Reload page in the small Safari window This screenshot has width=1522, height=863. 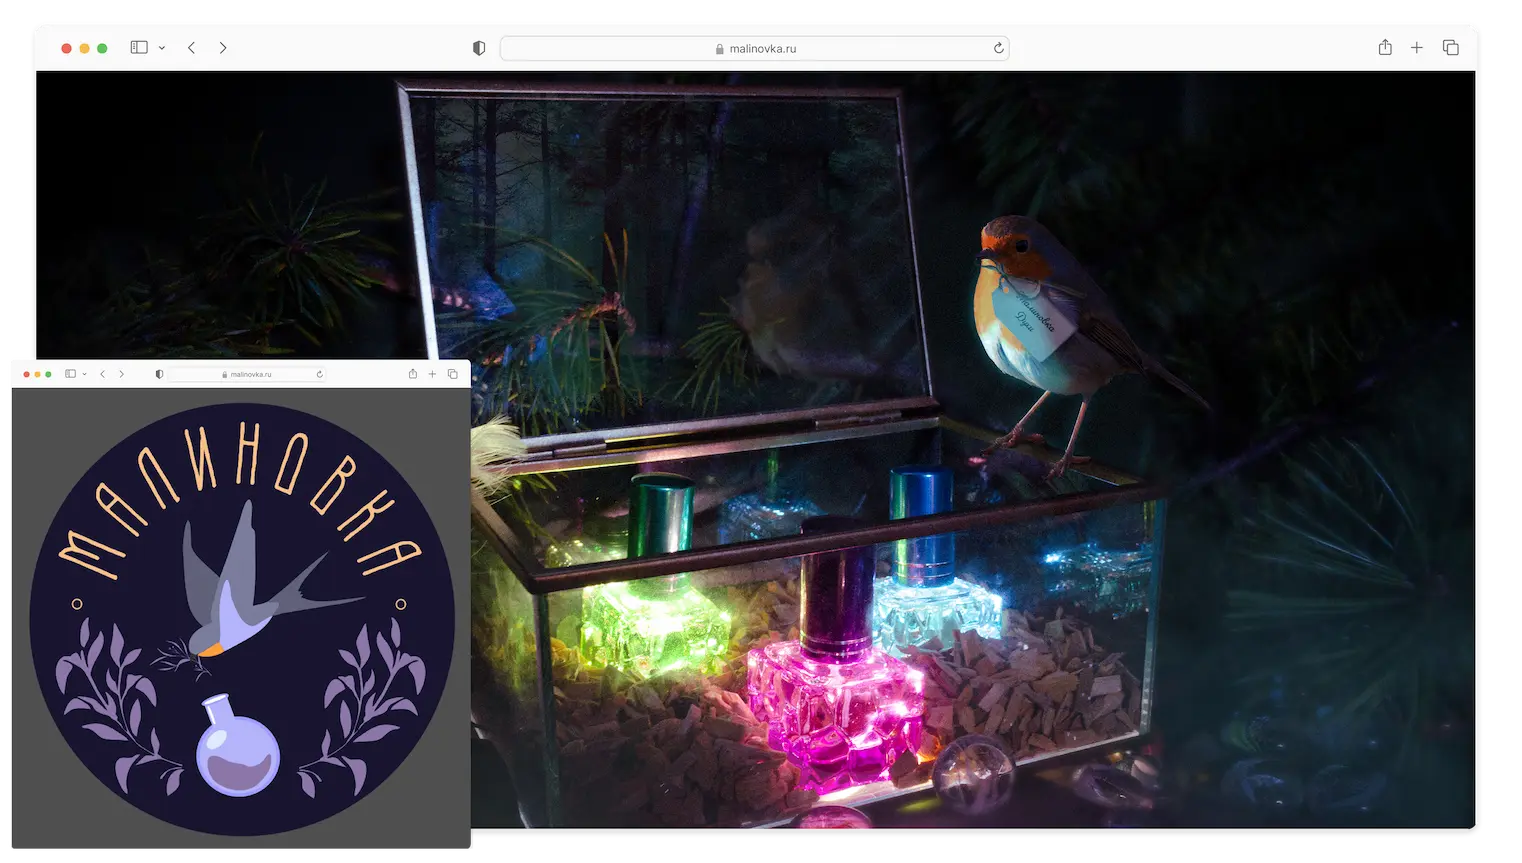click(319, 374)
